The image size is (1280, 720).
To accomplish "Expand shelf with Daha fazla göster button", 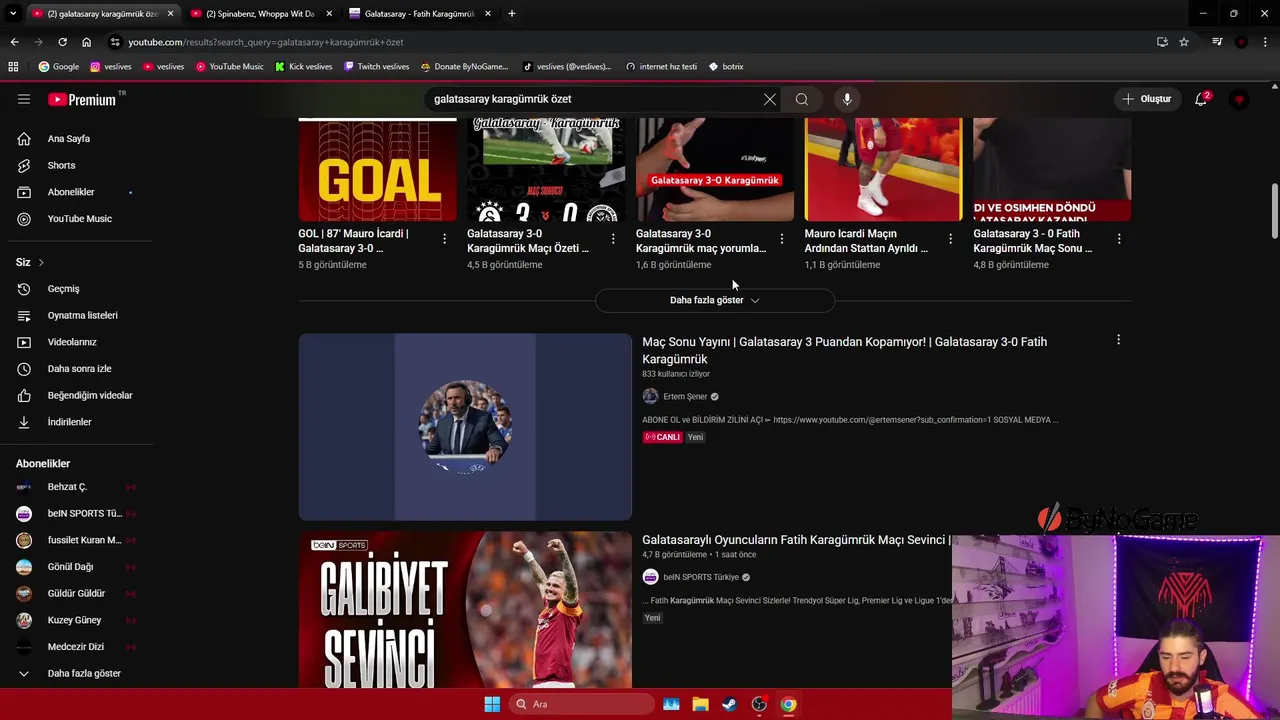I will coord(714,300).
